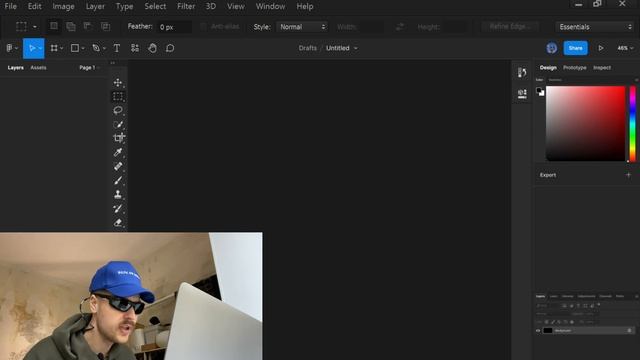Open the Resources components icon
The width and height of the screenshot is (640, 360).
[x=135, y=48]
